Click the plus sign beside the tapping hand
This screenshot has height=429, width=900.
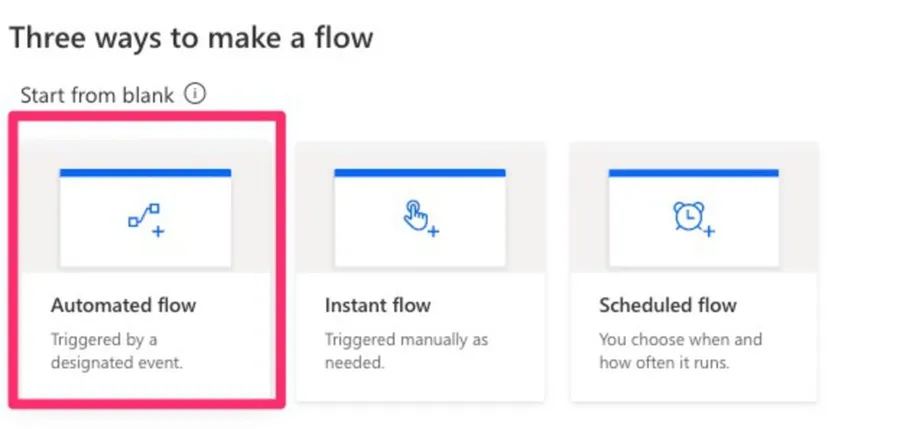click(x=434, y=232)
